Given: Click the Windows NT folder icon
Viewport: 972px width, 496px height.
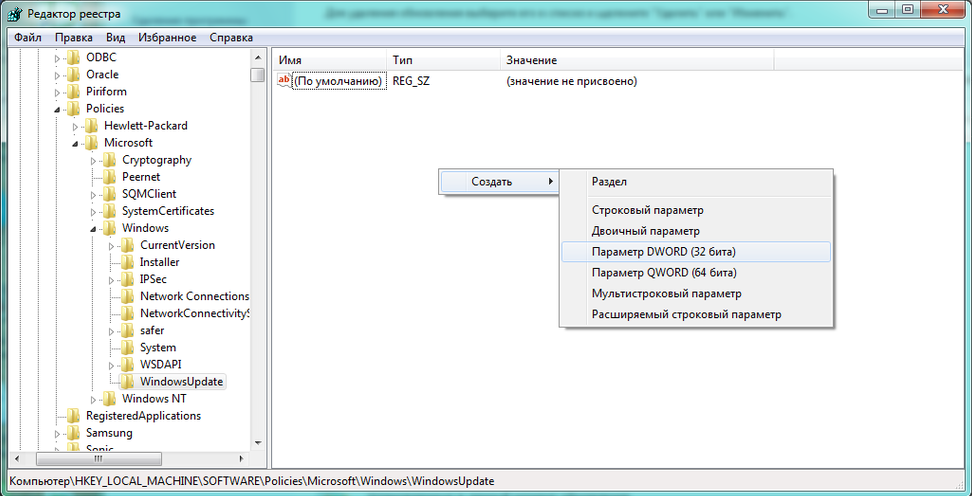Looking at the screenshot, I should coord(110,398).
